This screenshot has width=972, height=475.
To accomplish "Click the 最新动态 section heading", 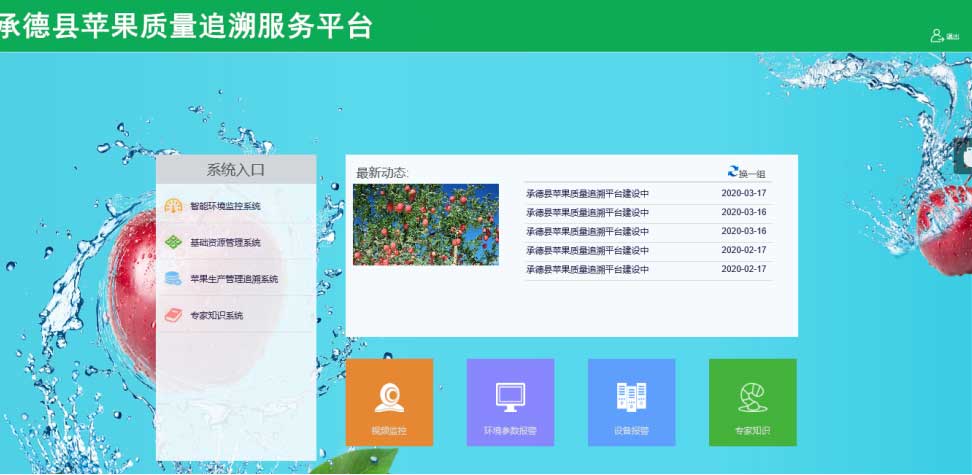I will click(x=382, y=173).
